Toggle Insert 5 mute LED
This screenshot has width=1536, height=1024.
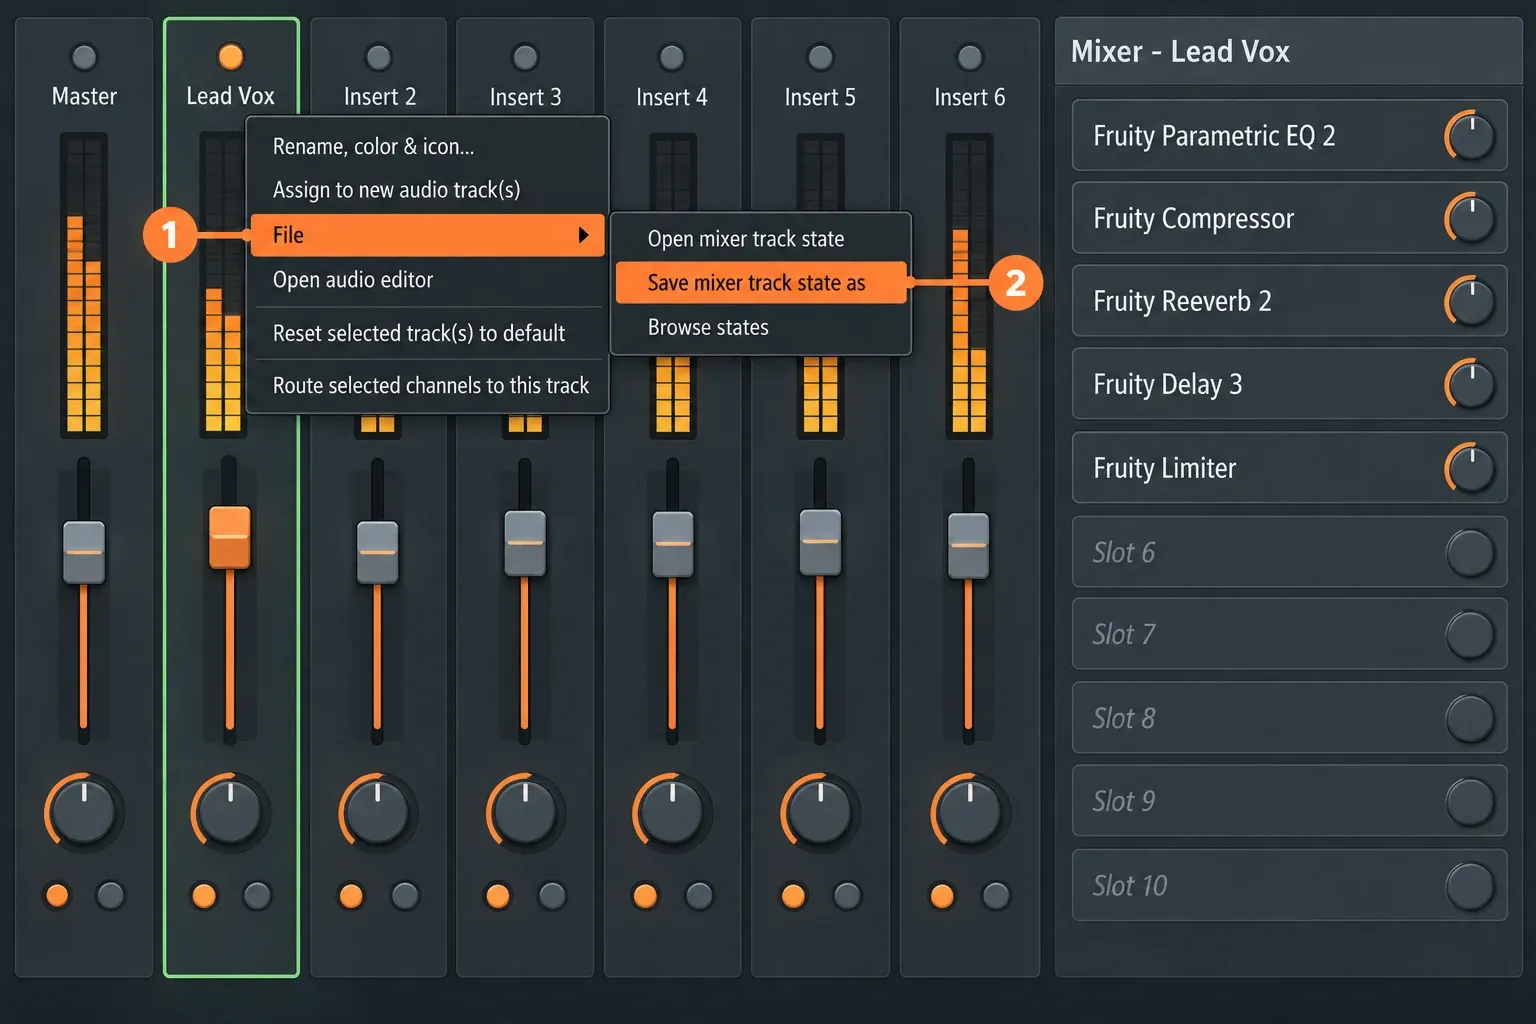pyautogui.click(x=820, y=57)
